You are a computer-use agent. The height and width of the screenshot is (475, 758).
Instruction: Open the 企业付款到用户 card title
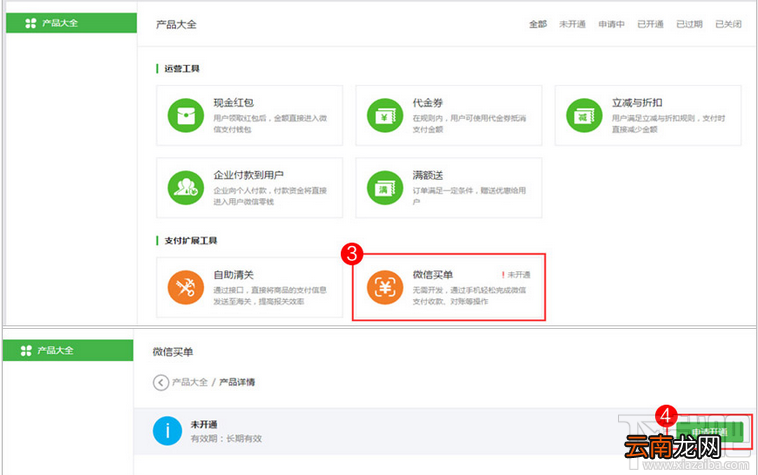(x=248, y=175)
